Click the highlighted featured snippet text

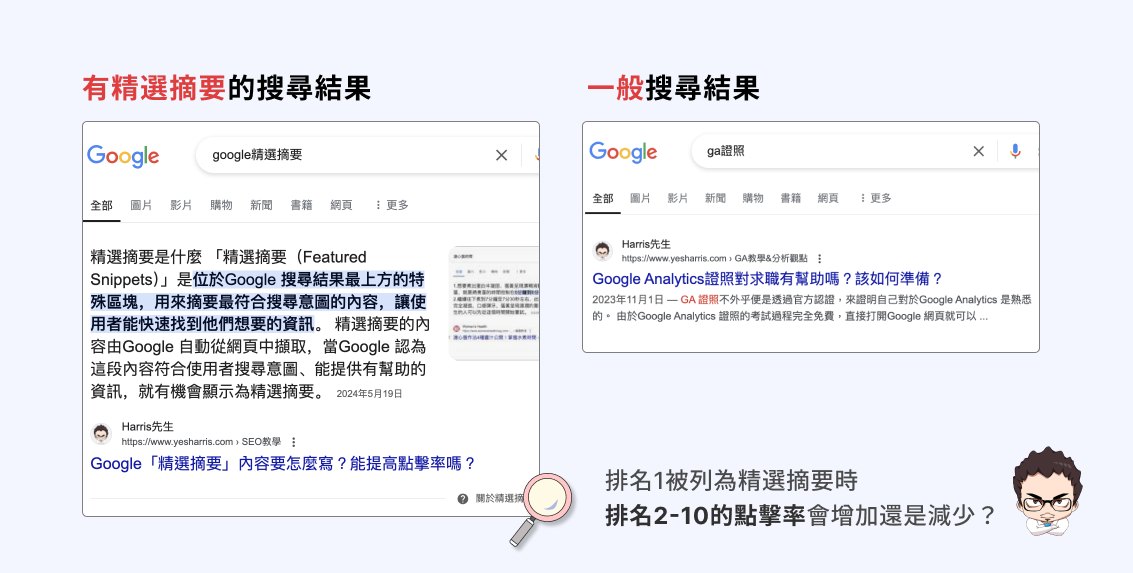coord(258,301)
